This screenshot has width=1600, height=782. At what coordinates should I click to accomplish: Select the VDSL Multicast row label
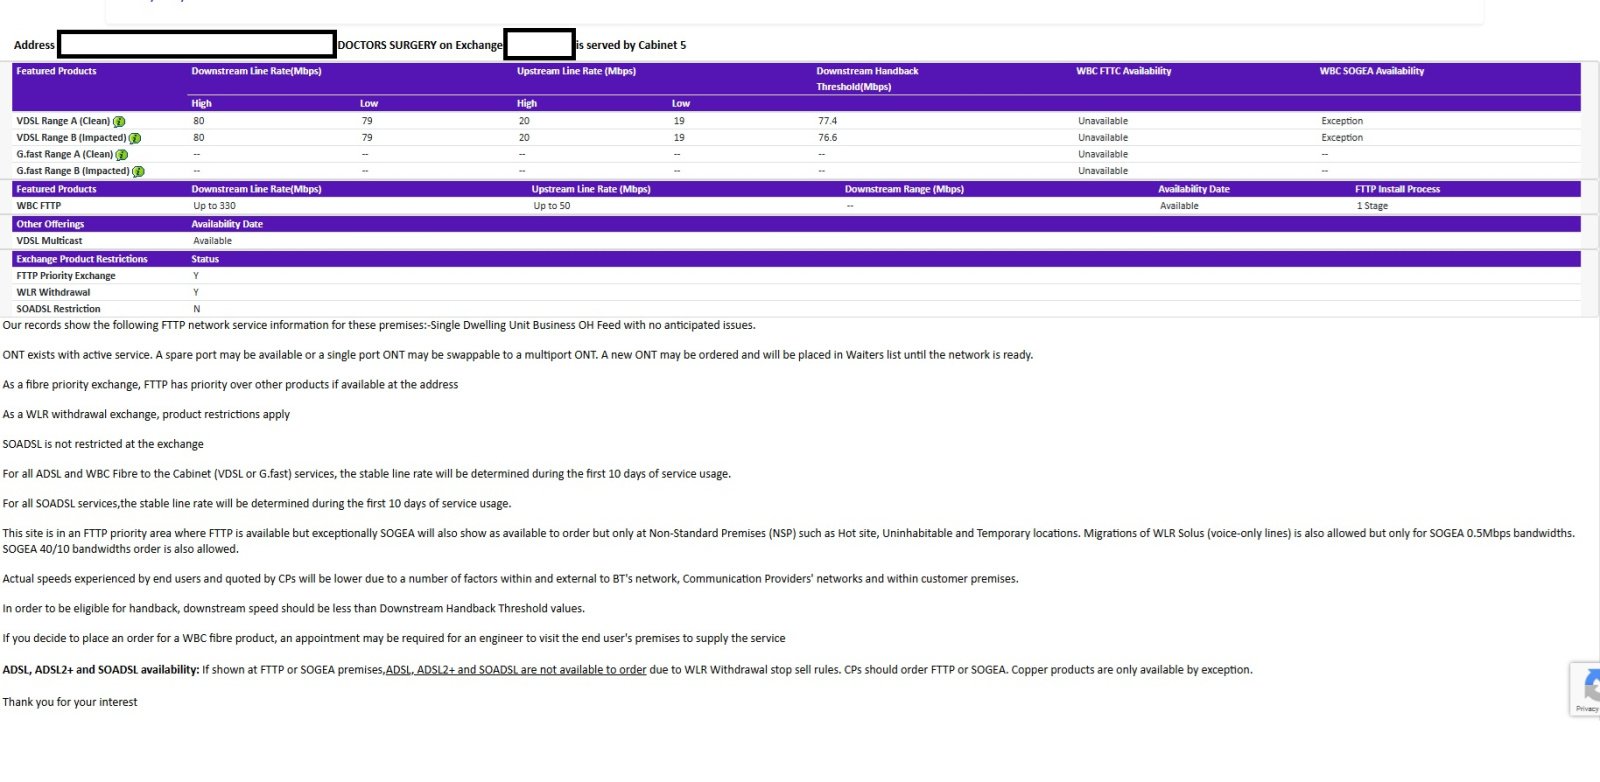(x=49, y=241)
